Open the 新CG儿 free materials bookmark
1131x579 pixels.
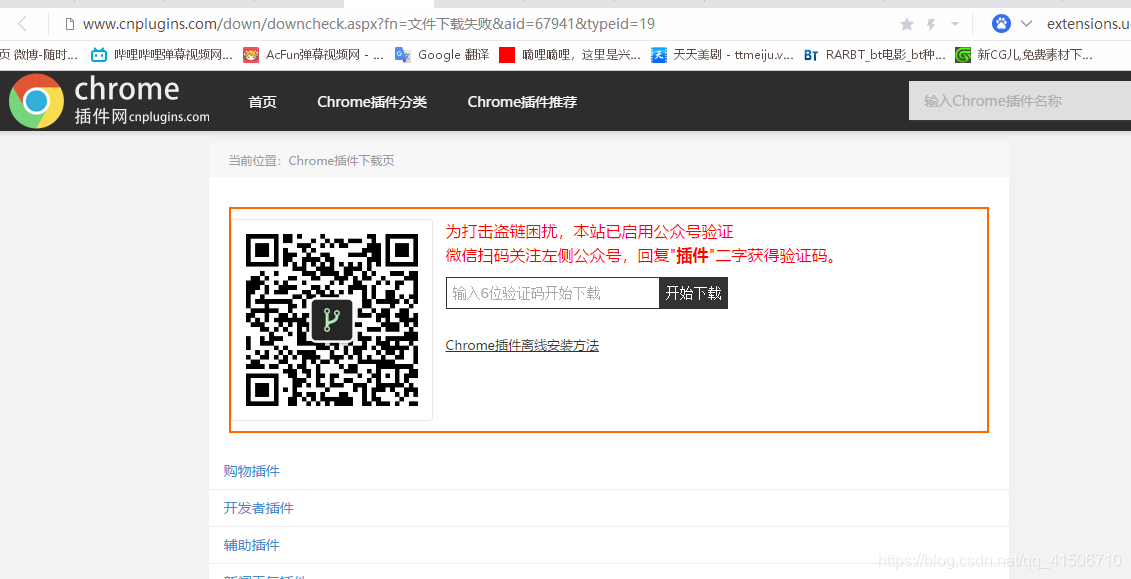point(1024,54)
